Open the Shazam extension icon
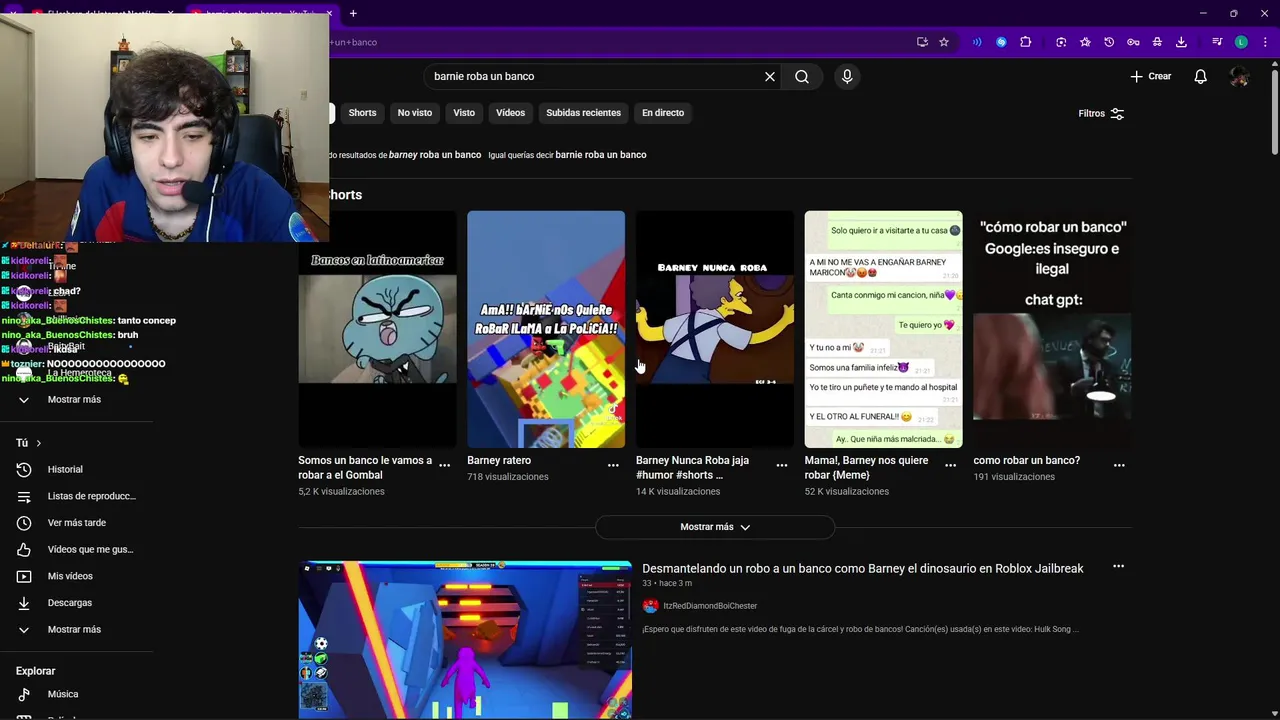1280x720 pixels. point(1001,42)
